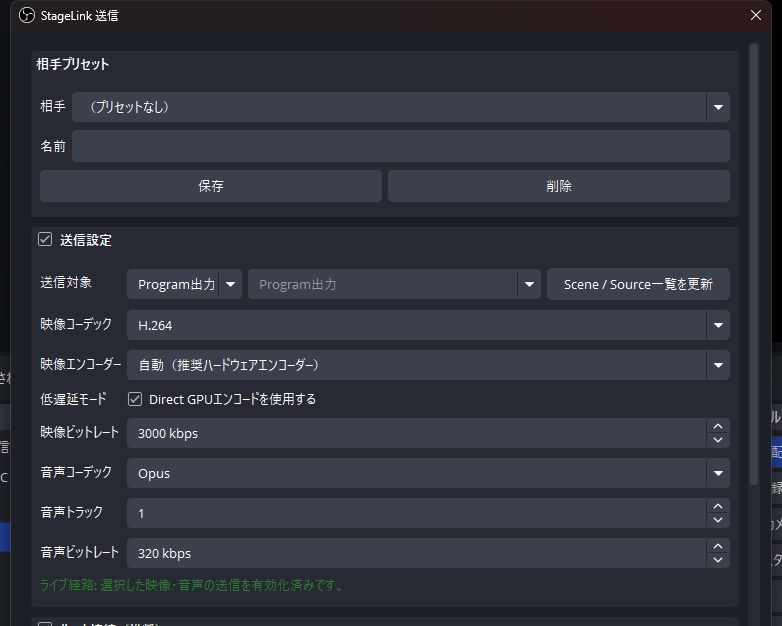The image size is (782, 626).
Task: Click the 相手プリセット section heading
Action: (73, 64)
